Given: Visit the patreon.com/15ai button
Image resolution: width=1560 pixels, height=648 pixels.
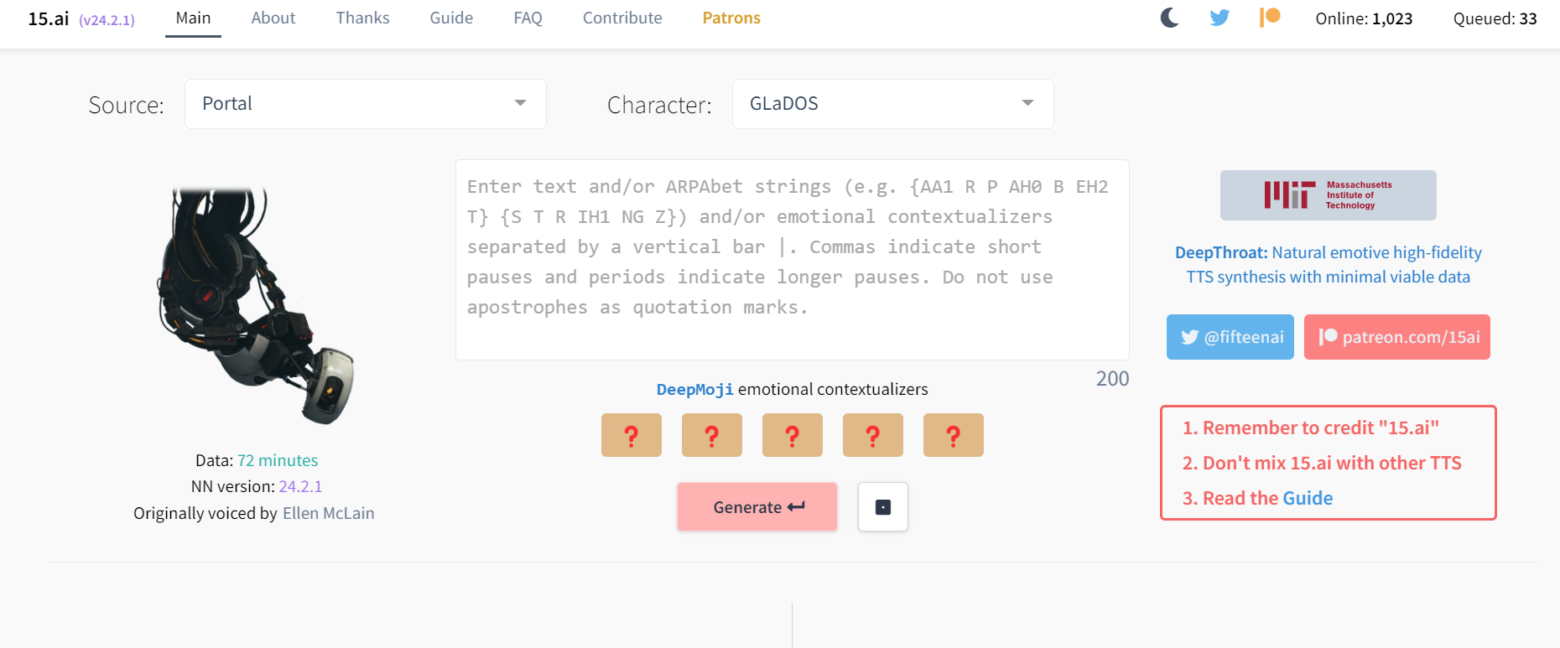Looking at the screenshot, I should (1396, 337).
